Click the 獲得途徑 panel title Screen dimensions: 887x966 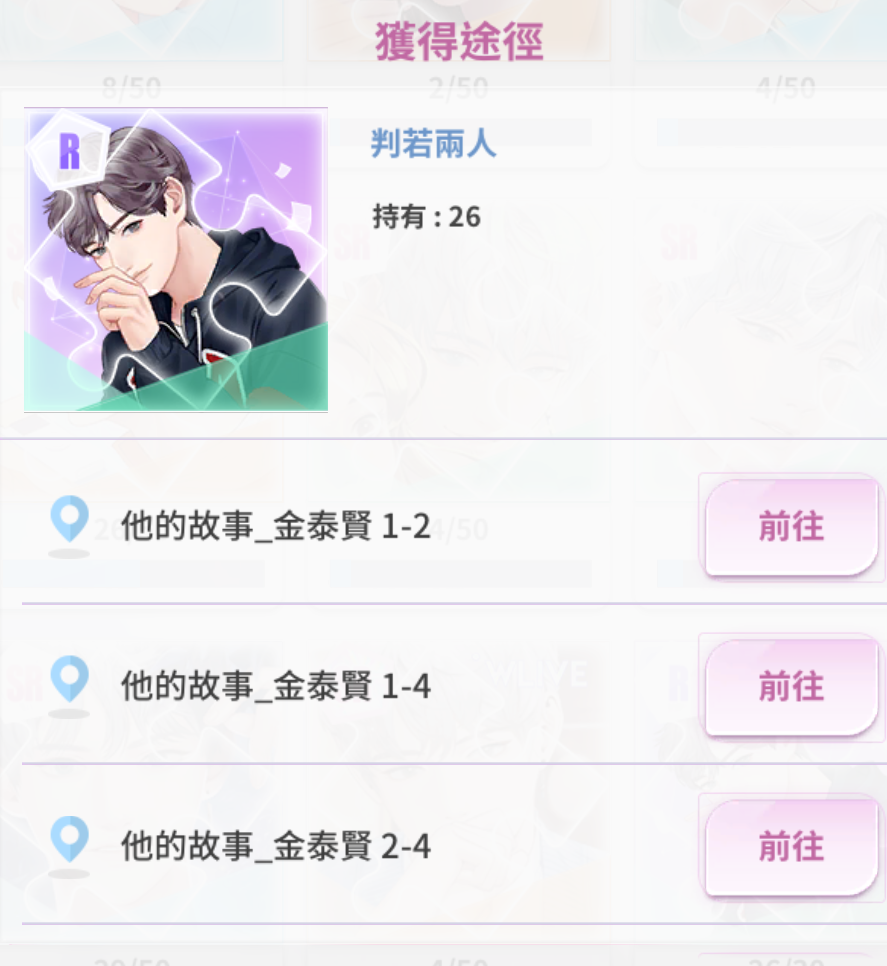click(x=459, y=41)
